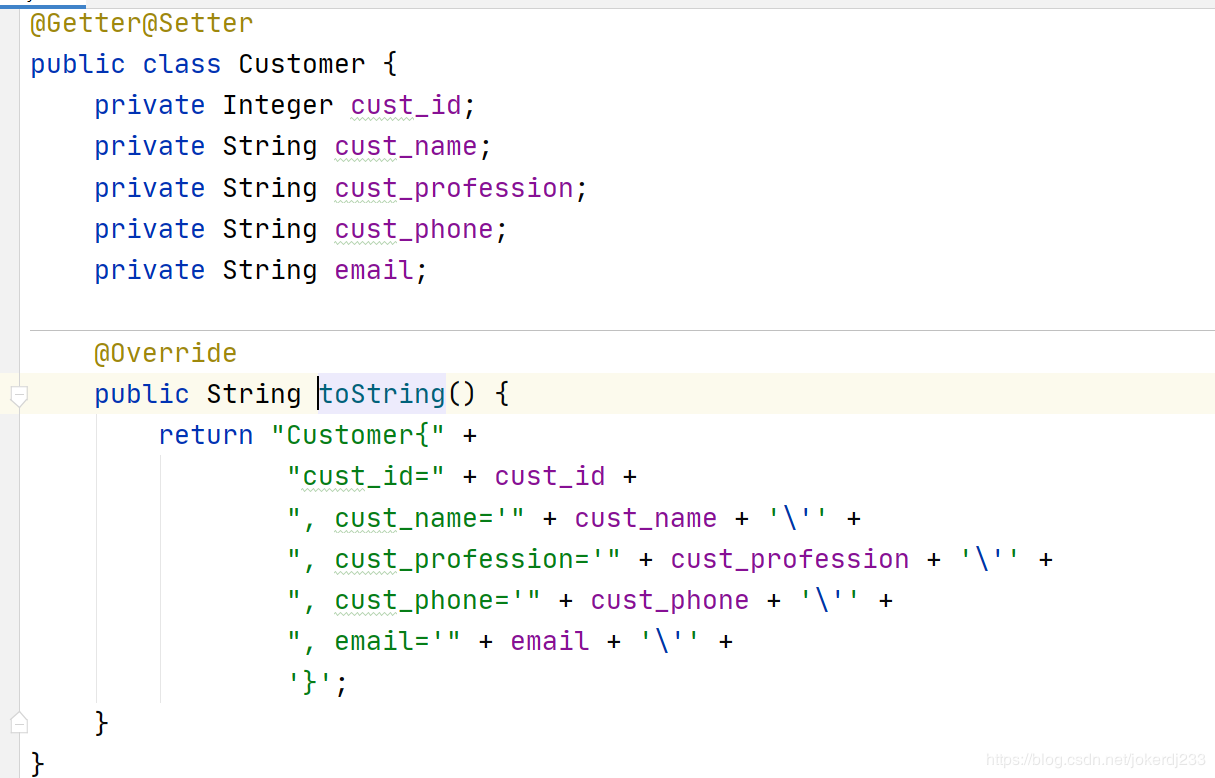The image size is (1215, 778).
Task: Click cust_phone variable inside the return expression
Action: pyautogui.click(x=670, y=601)
